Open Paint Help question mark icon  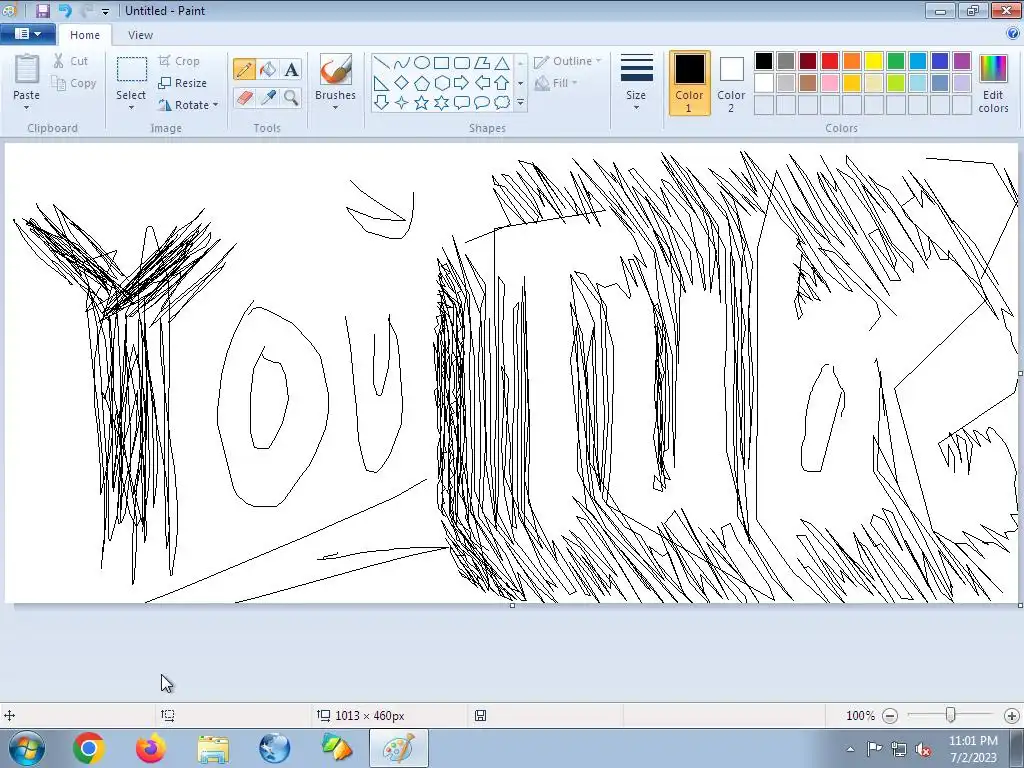click(x=1013, y=34)
